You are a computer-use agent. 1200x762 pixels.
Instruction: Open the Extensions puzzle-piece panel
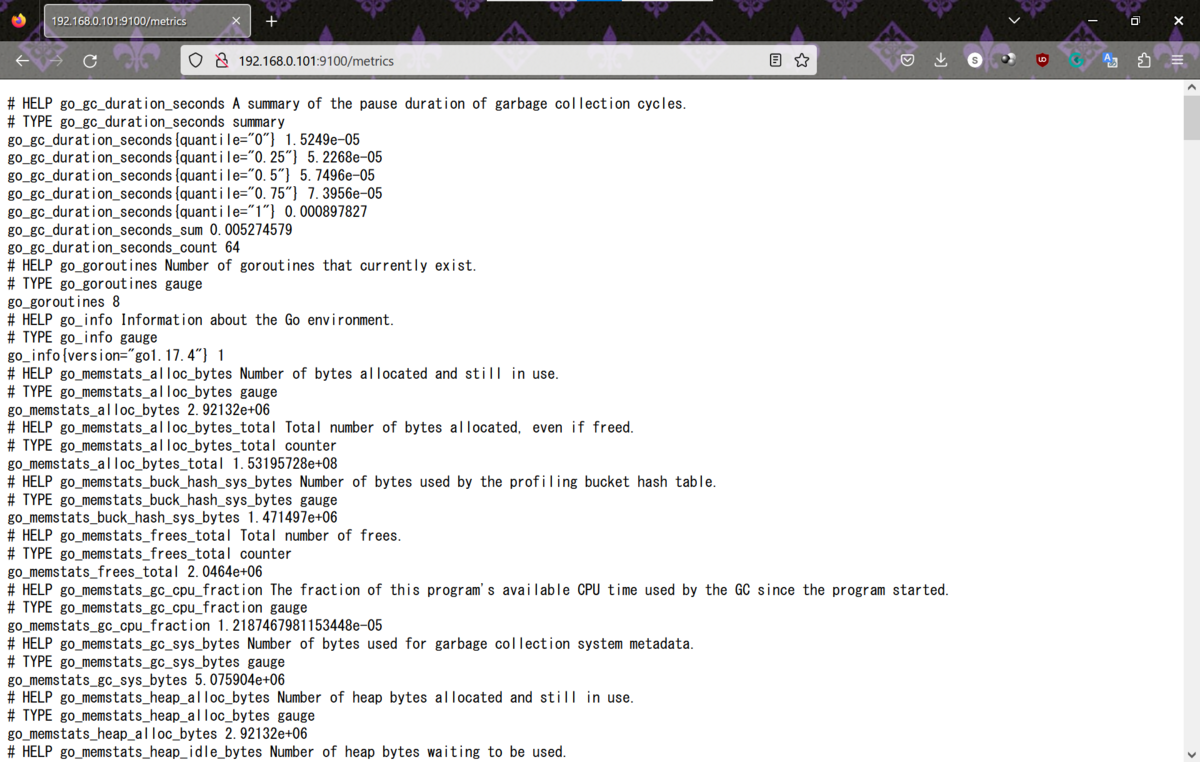(x=1143, y=60)
